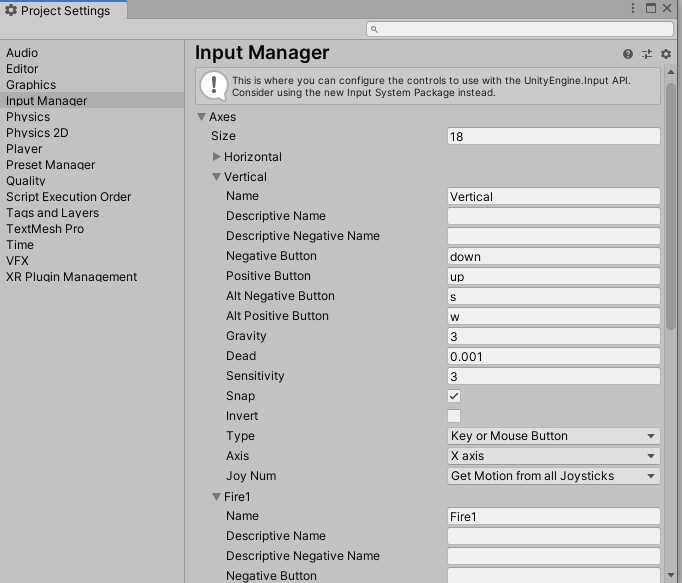Open the Input Manager gear options menu

click(666, 54)
